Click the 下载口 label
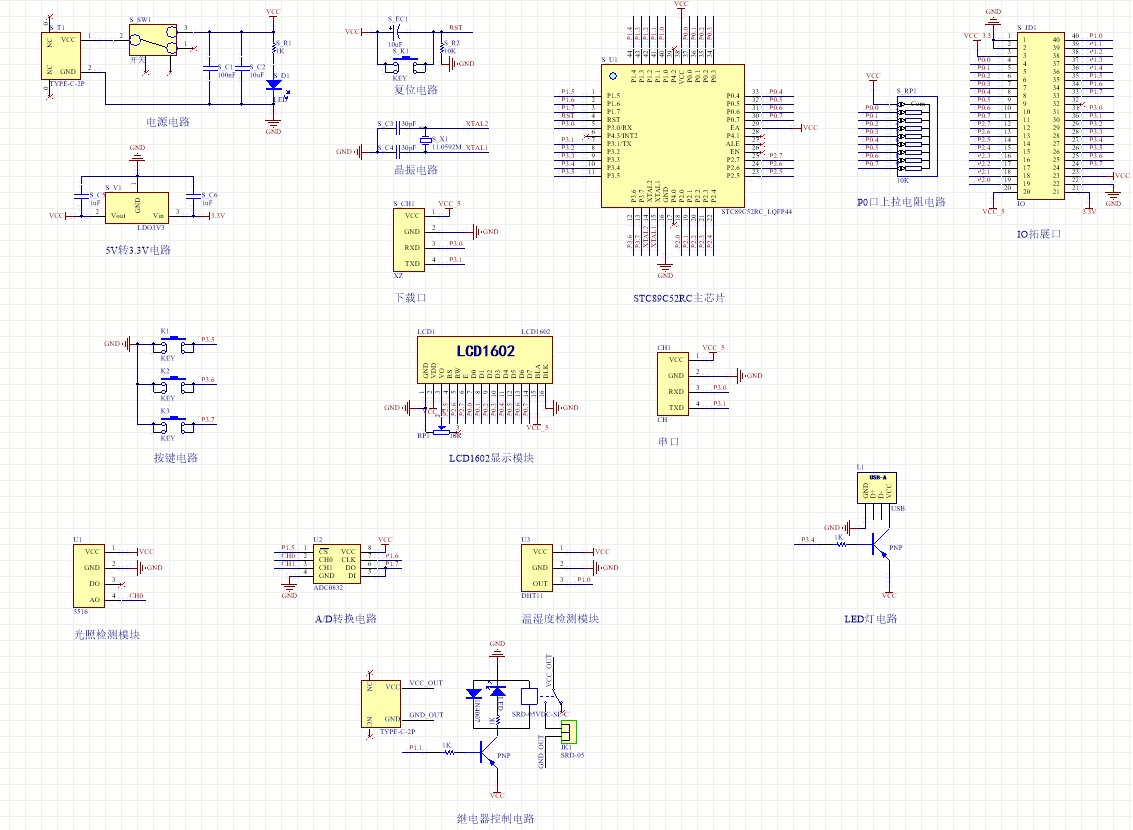The image size is (1133, 830). click(x=410, y=298)
